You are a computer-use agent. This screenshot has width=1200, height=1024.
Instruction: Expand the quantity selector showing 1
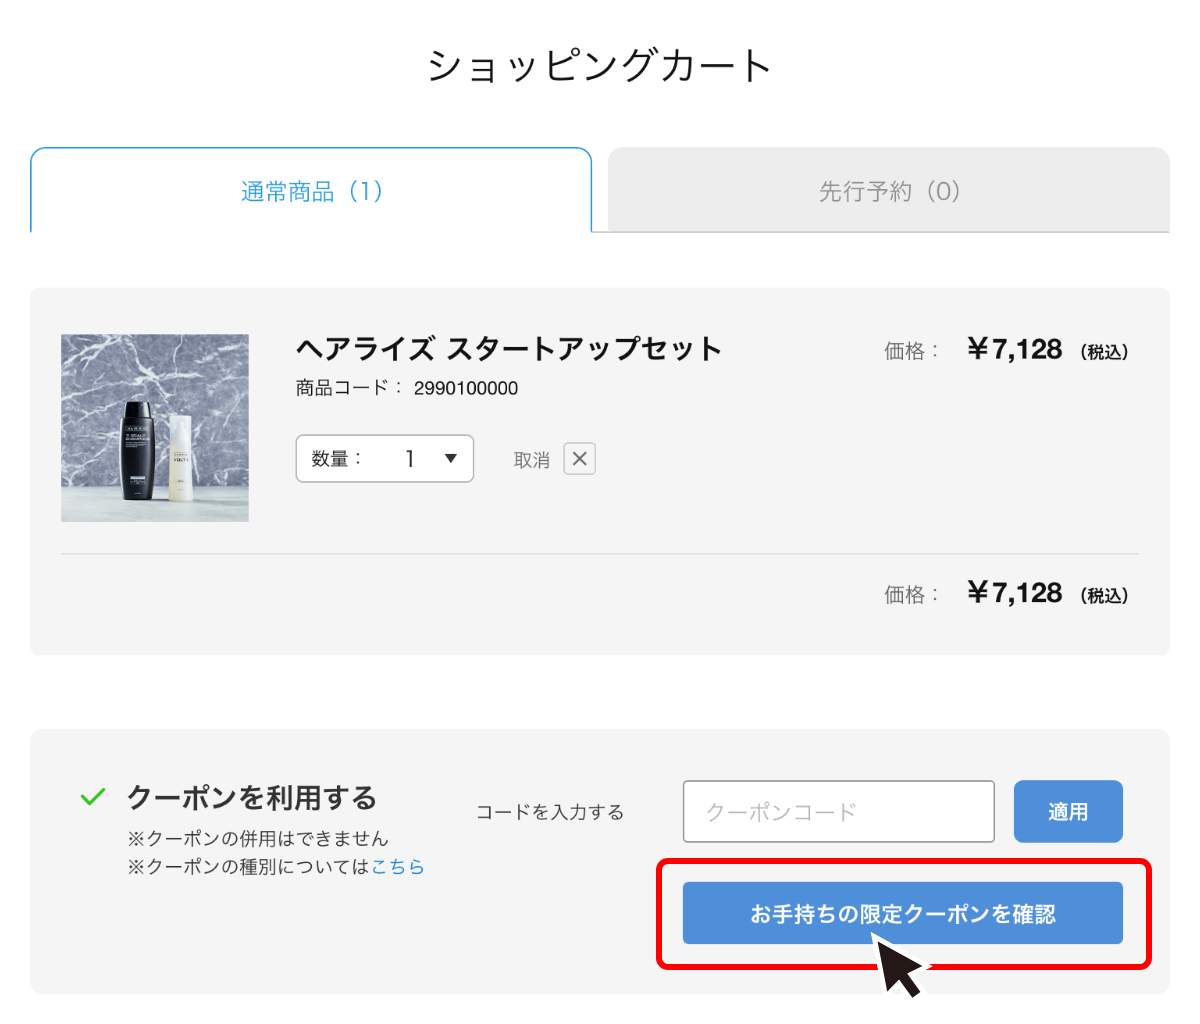pos(385,458)
